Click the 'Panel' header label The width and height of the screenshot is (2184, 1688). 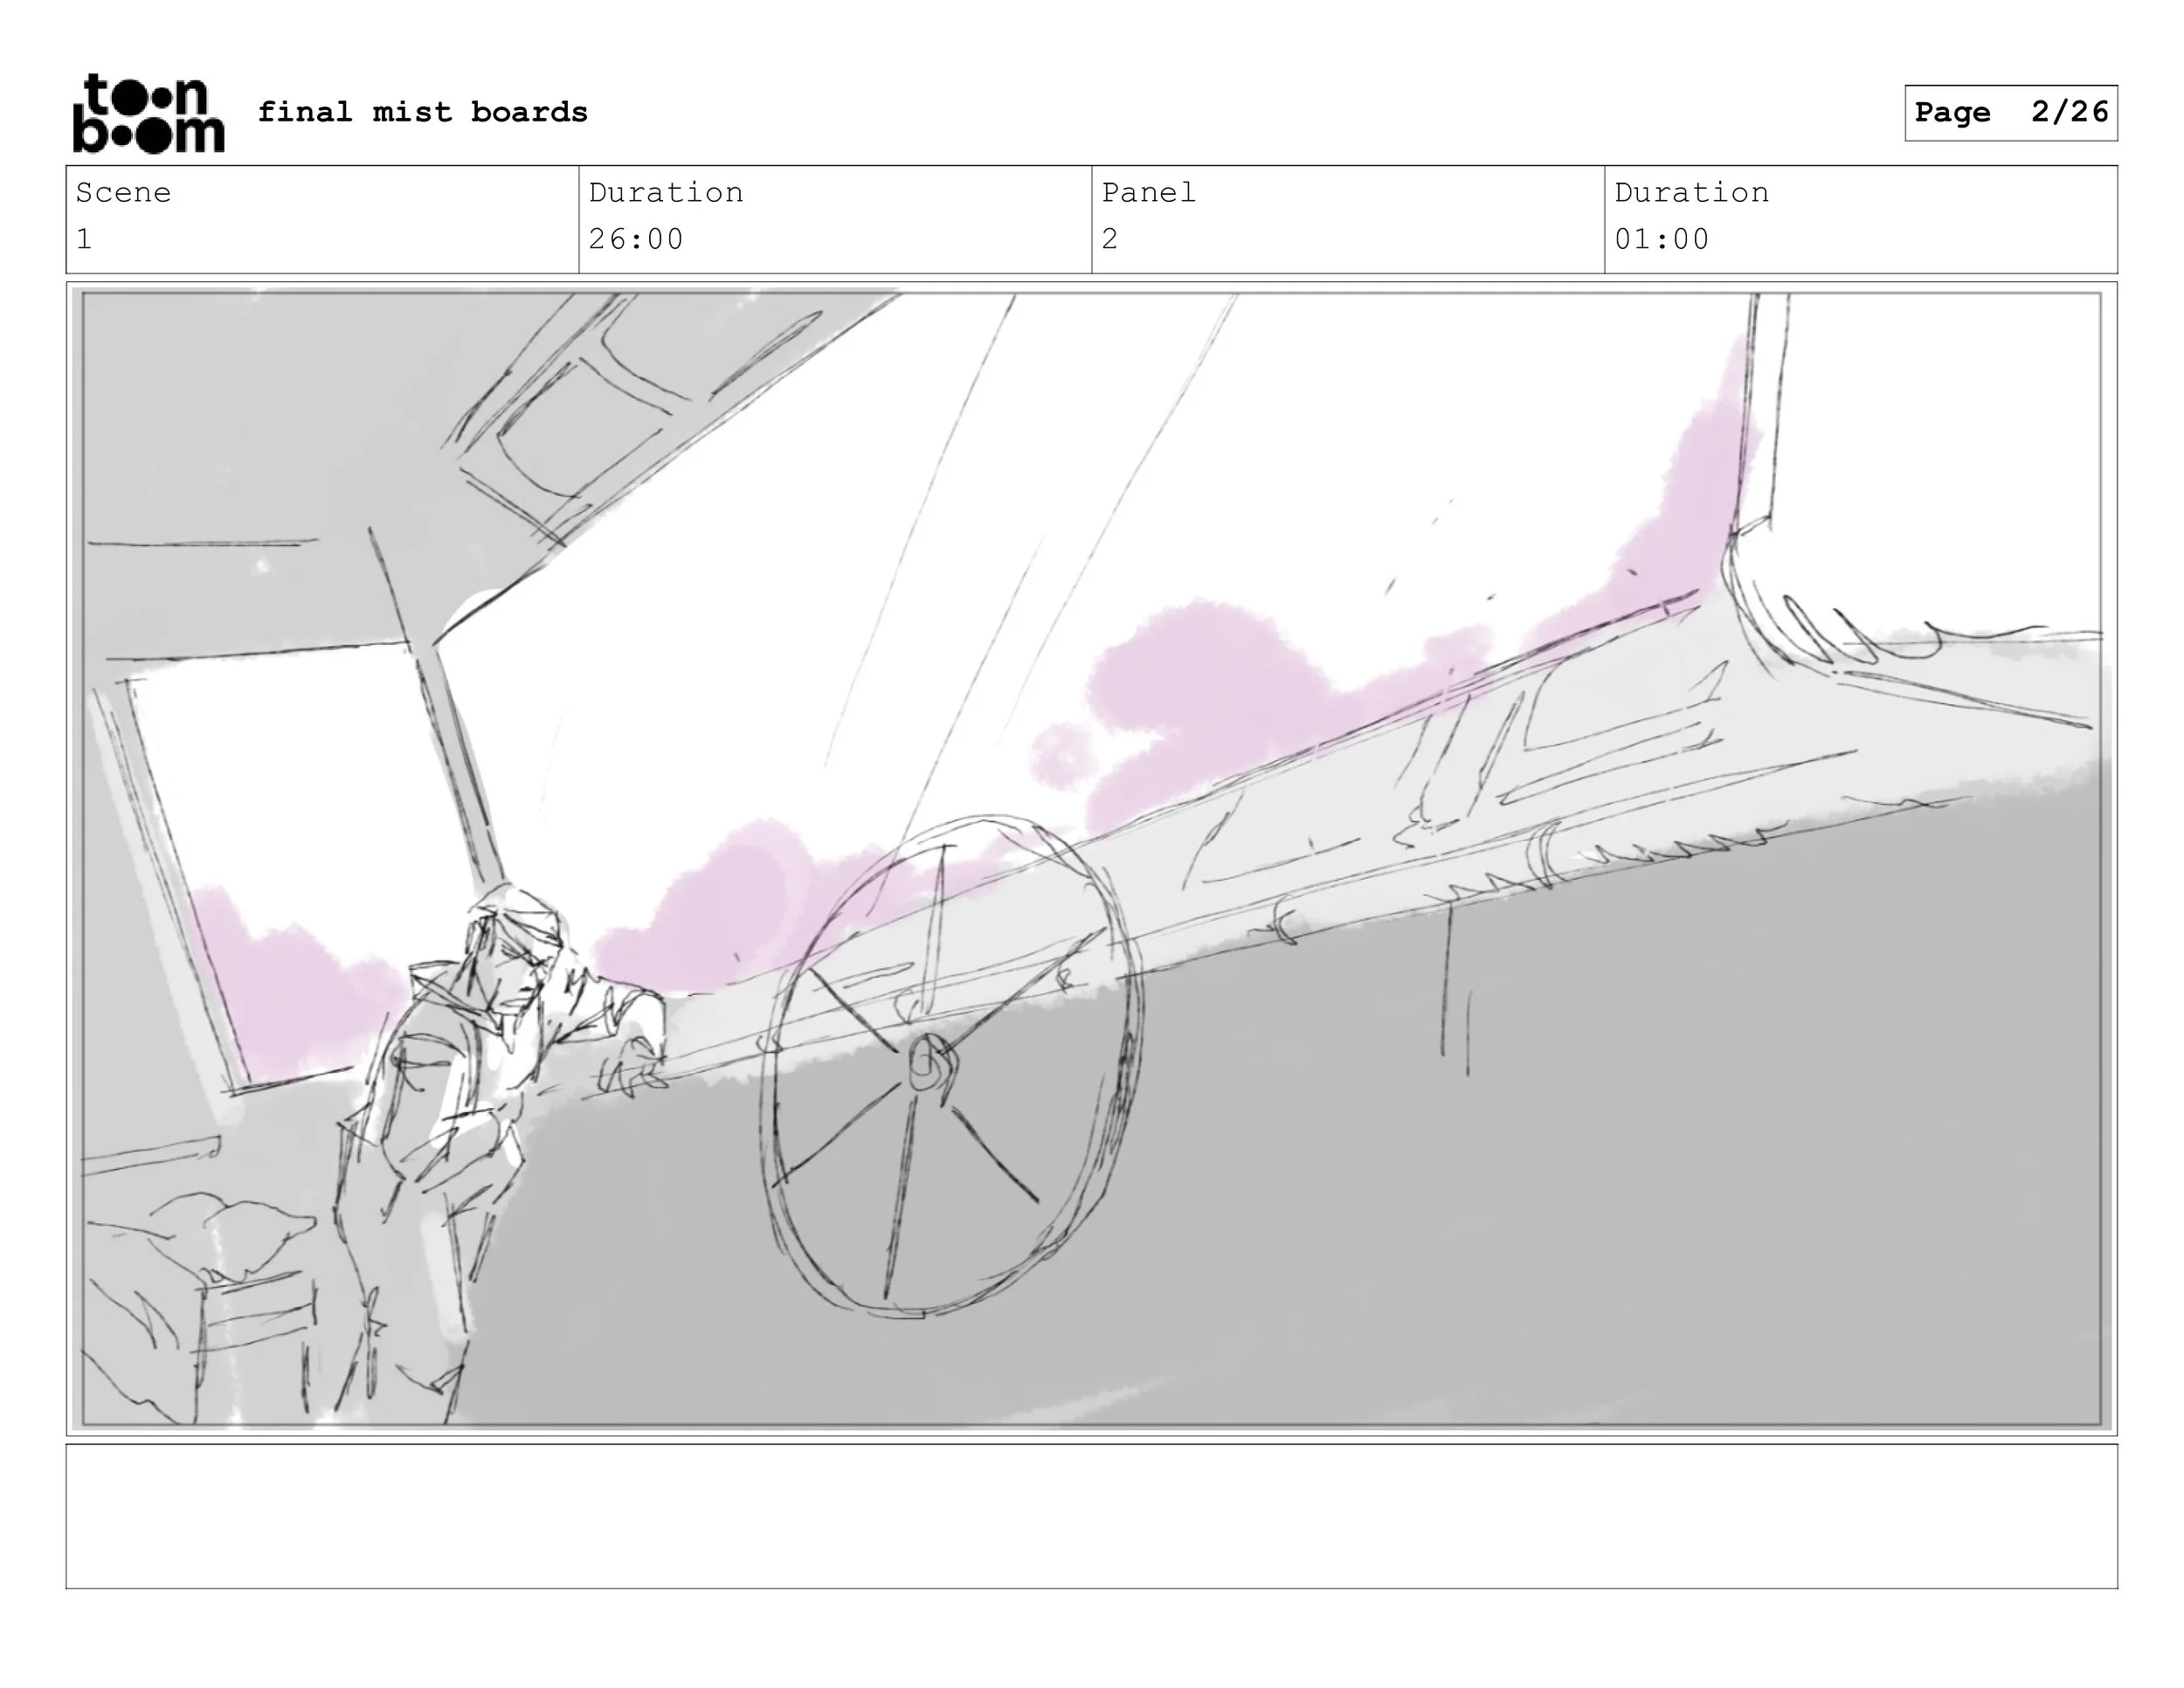(1148, 192)
